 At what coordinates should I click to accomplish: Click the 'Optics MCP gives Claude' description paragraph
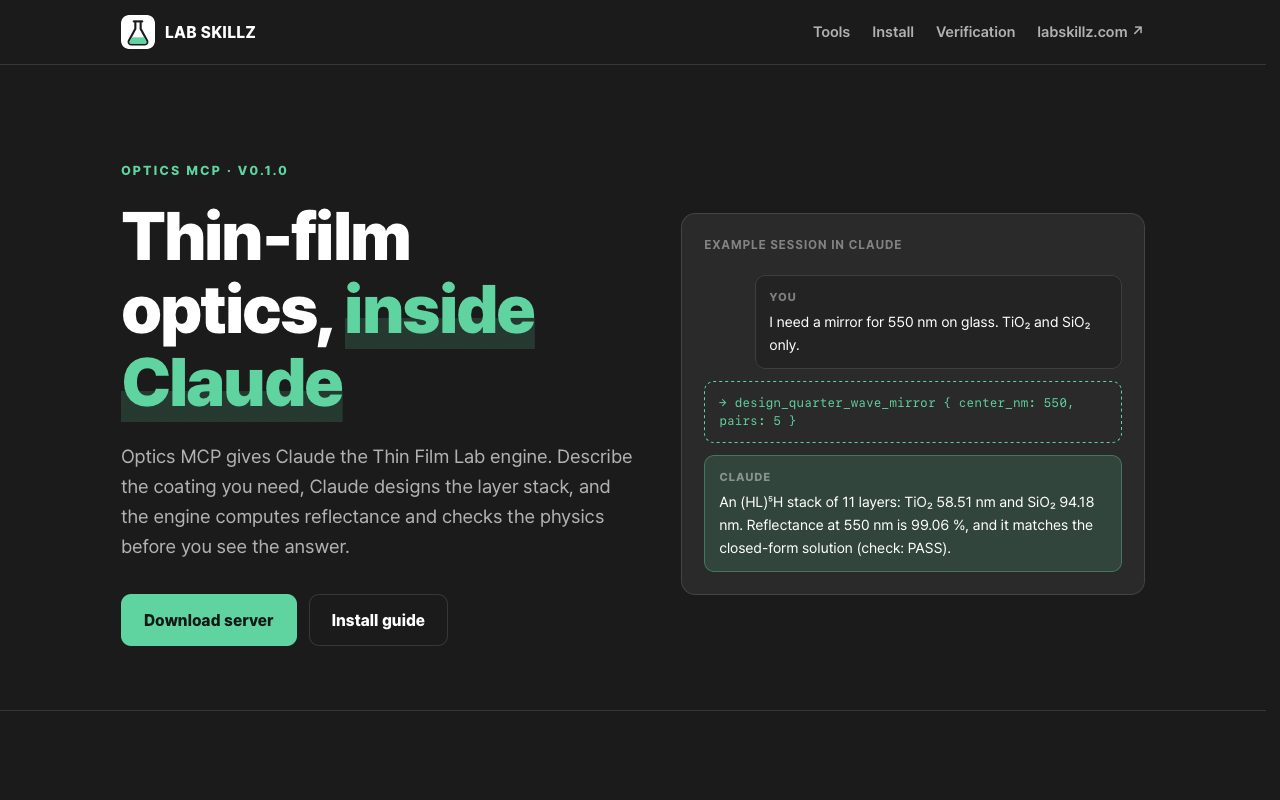tap(377, 502)
